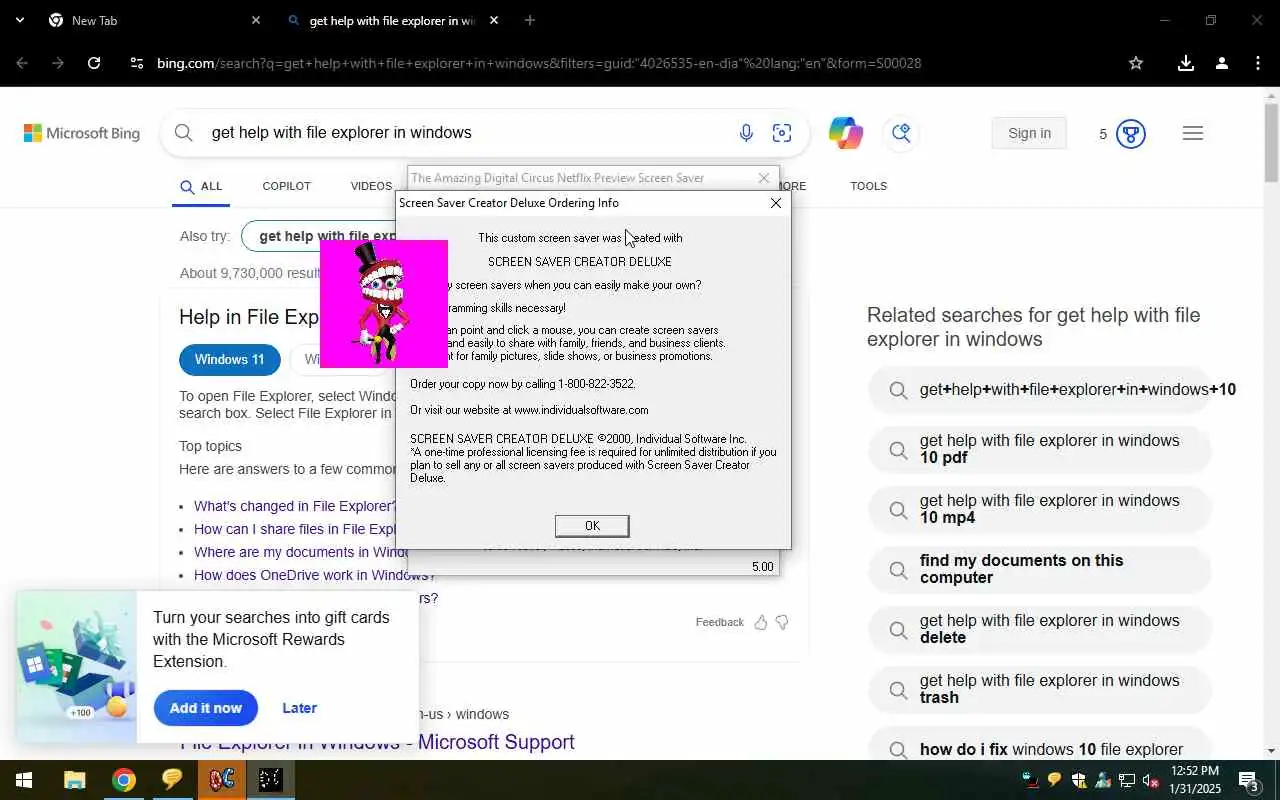Click Sign in on Bing
This screenshot has height=800, width=1280.
pyautogui.click(x=1029, y=133)
